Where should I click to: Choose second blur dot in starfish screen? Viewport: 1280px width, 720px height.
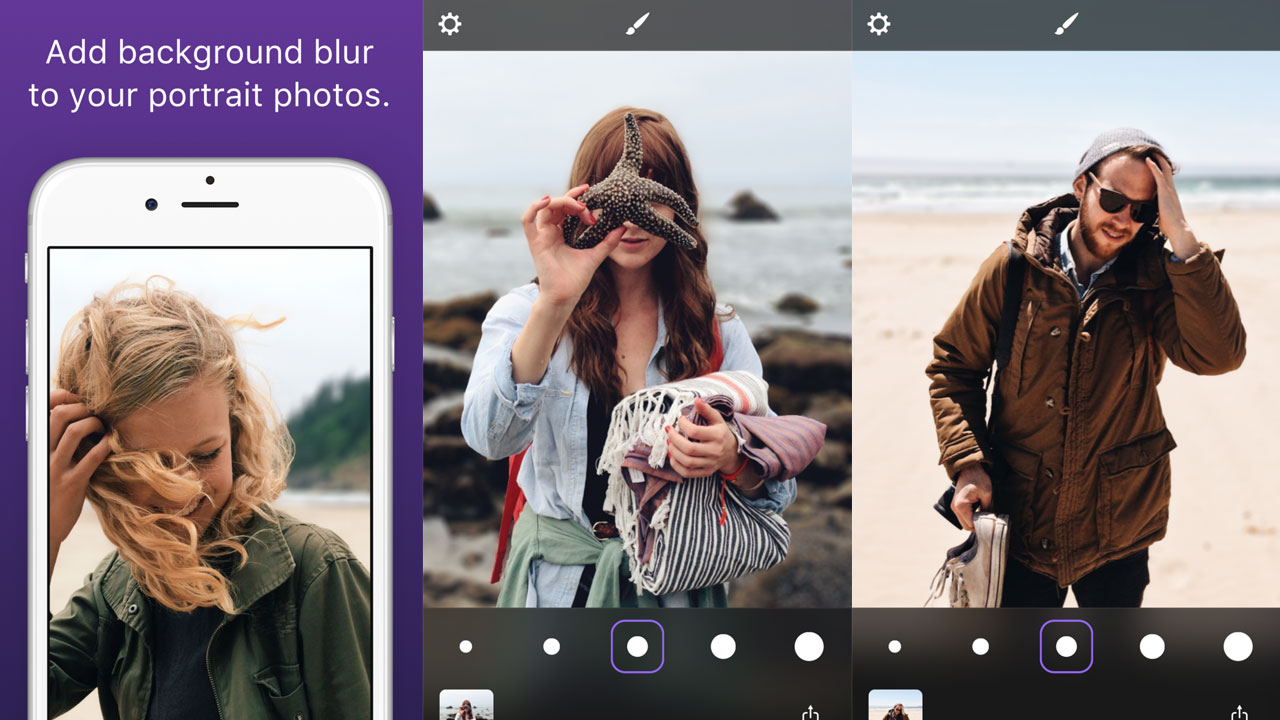click(551, 647)
